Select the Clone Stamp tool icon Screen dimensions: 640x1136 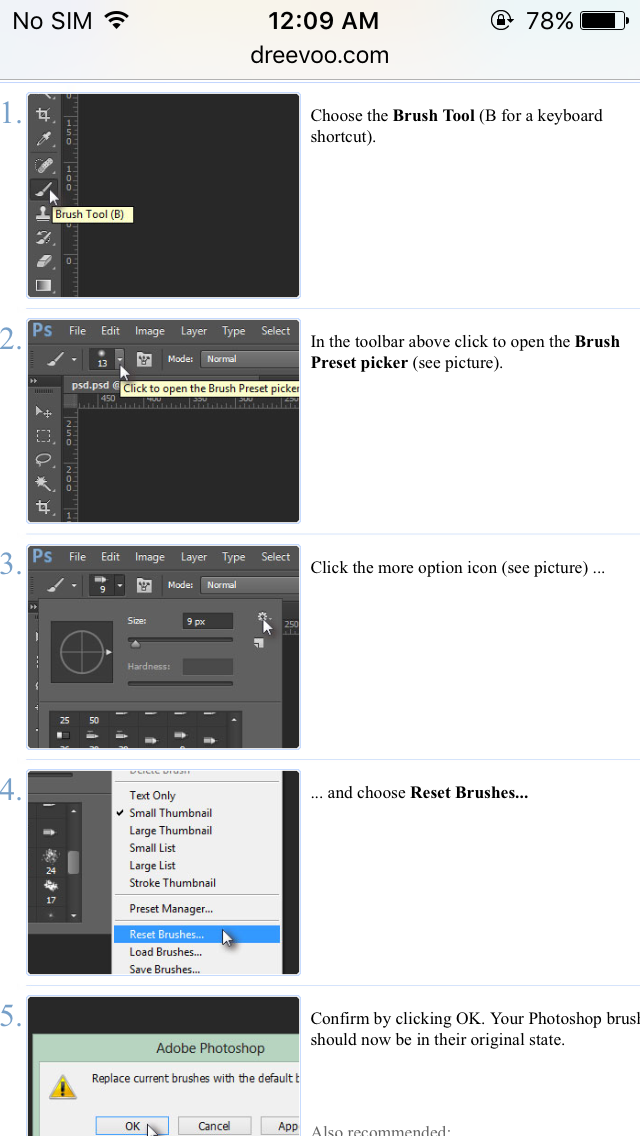pyautogui.click(x=43, y=213)
